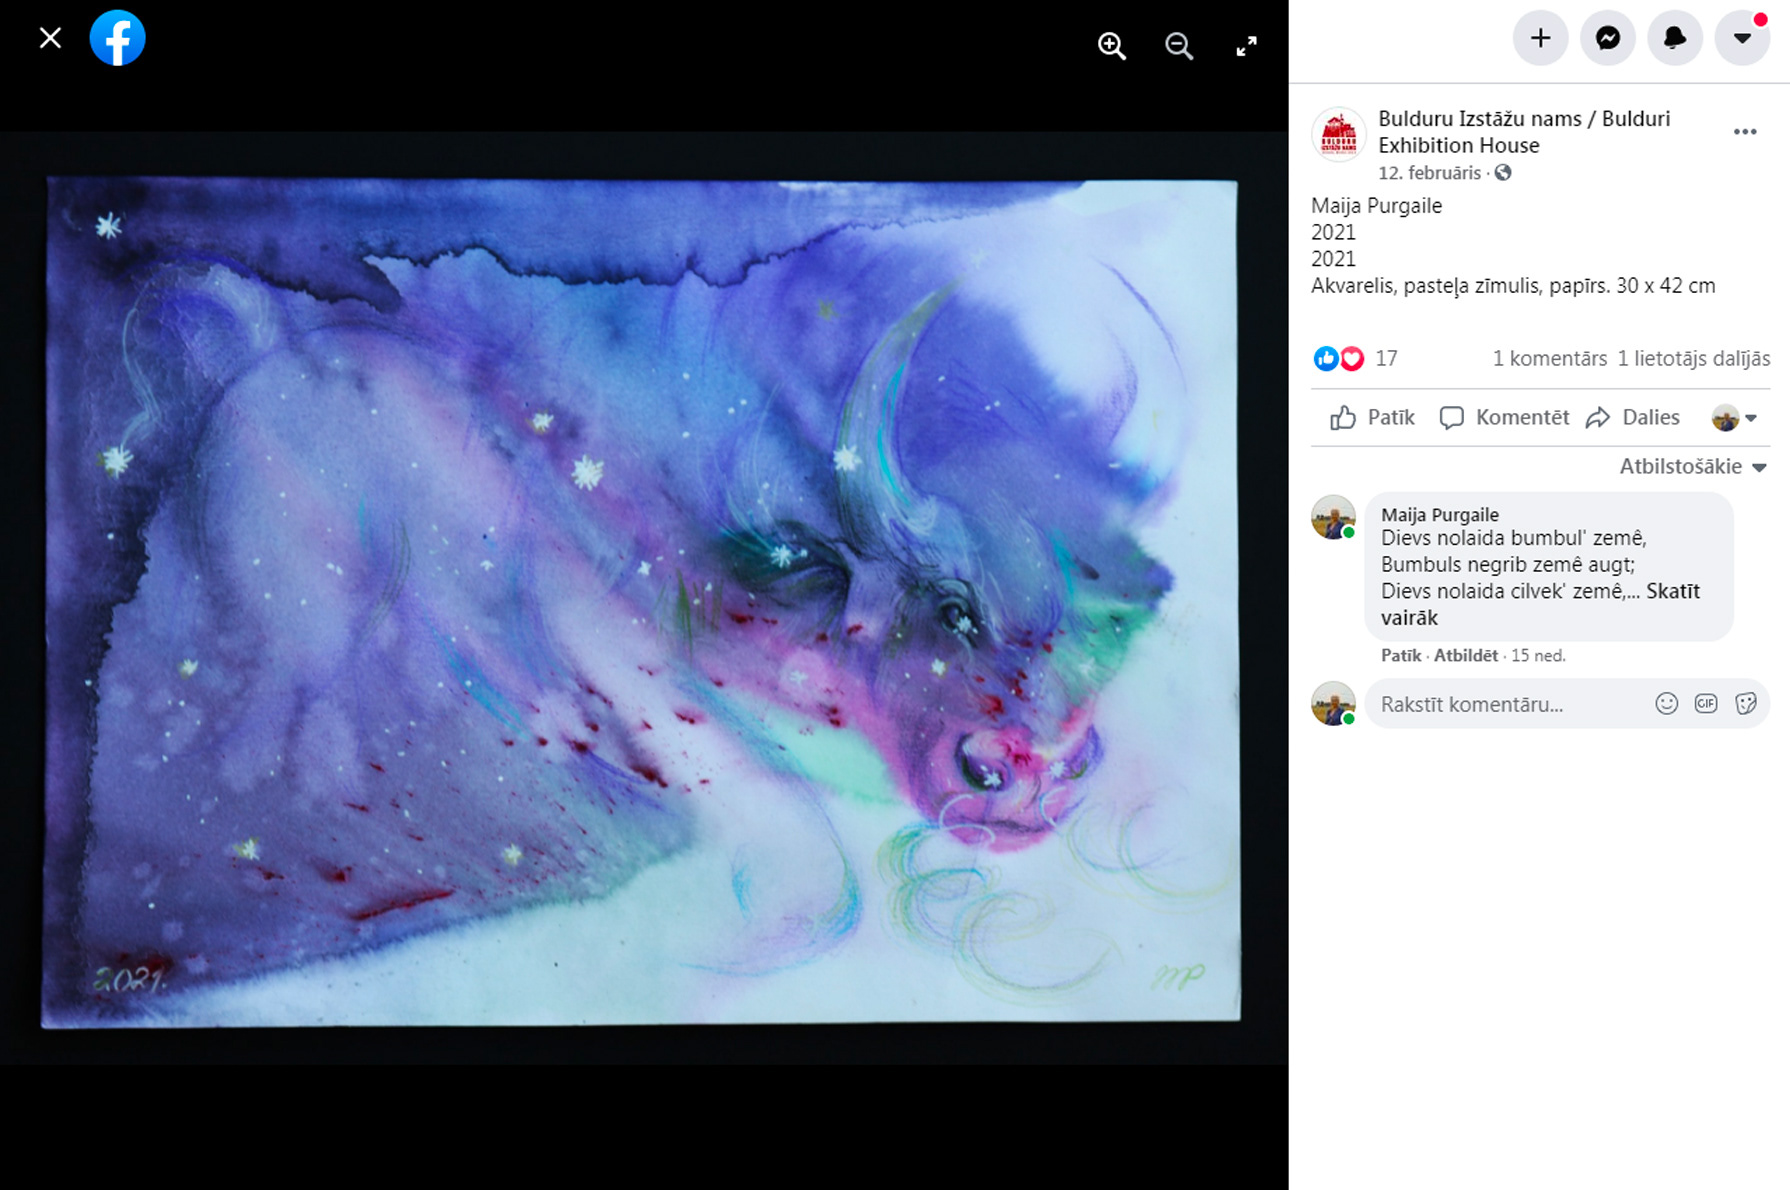This screenshot has width=1790, height=1190.
Task: Like Maija Purgaile's comment via Patīk
Action: (1401, 656)
